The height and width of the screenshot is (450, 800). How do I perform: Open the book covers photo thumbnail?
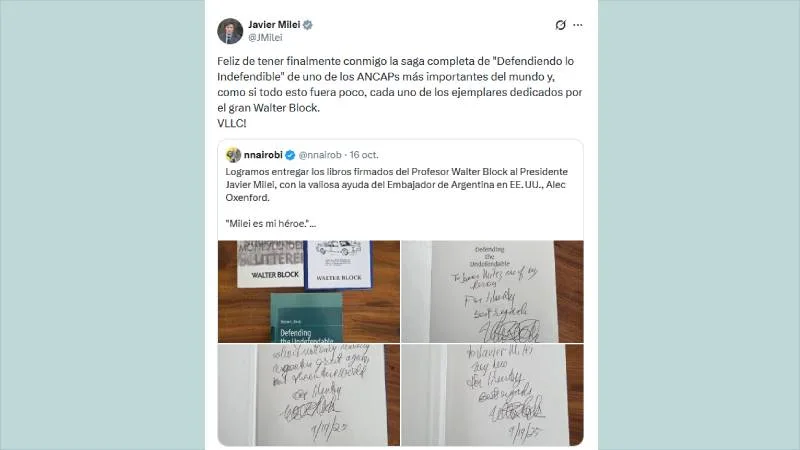click(309, 291)
